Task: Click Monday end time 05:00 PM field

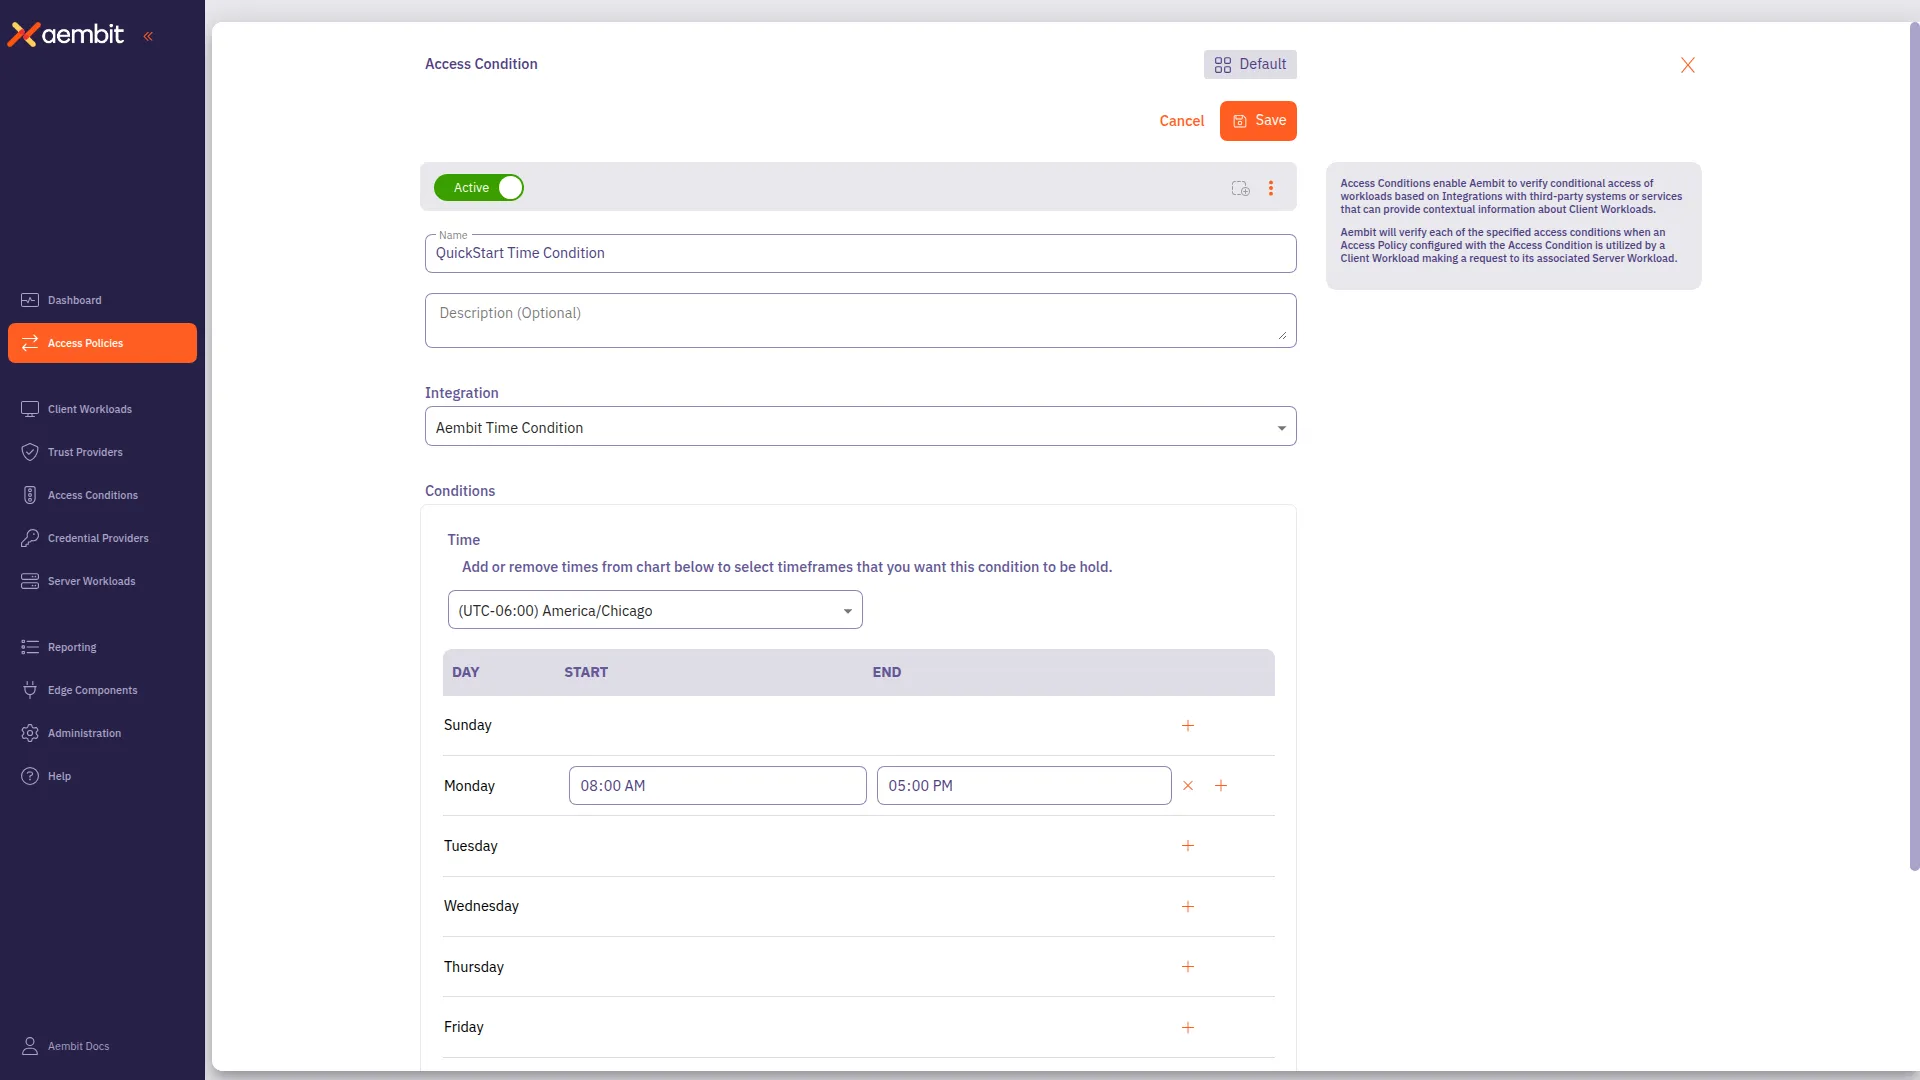Action: pos(1024,786)
